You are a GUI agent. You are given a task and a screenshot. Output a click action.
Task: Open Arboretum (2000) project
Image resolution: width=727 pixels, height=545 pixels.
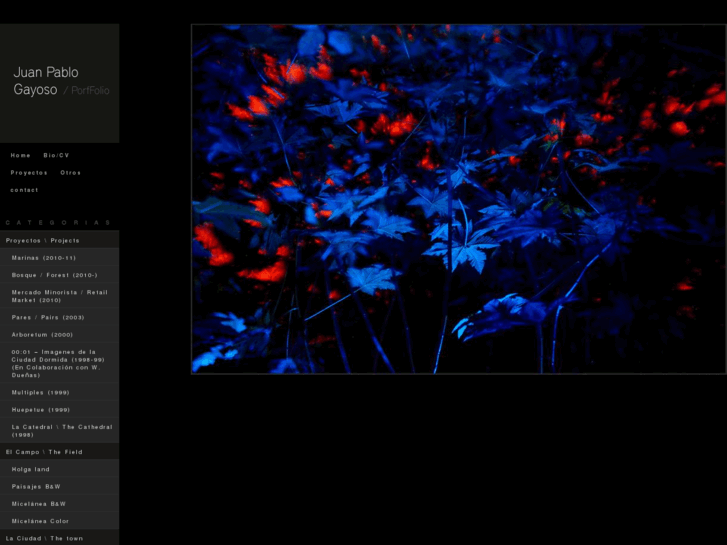(x=59, y=334)
